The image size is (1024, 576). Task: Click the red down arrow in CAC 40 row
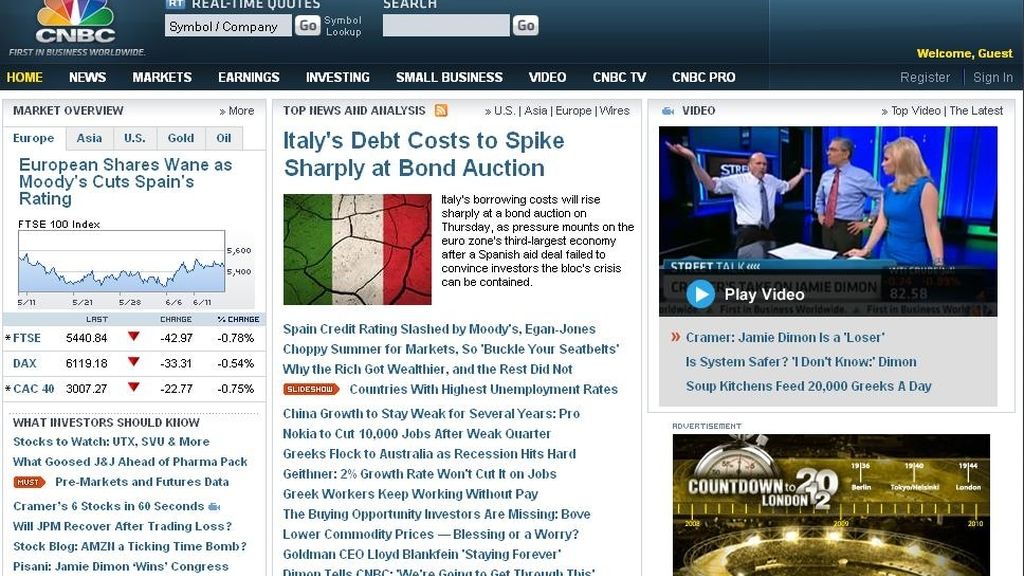coord(134,387)
